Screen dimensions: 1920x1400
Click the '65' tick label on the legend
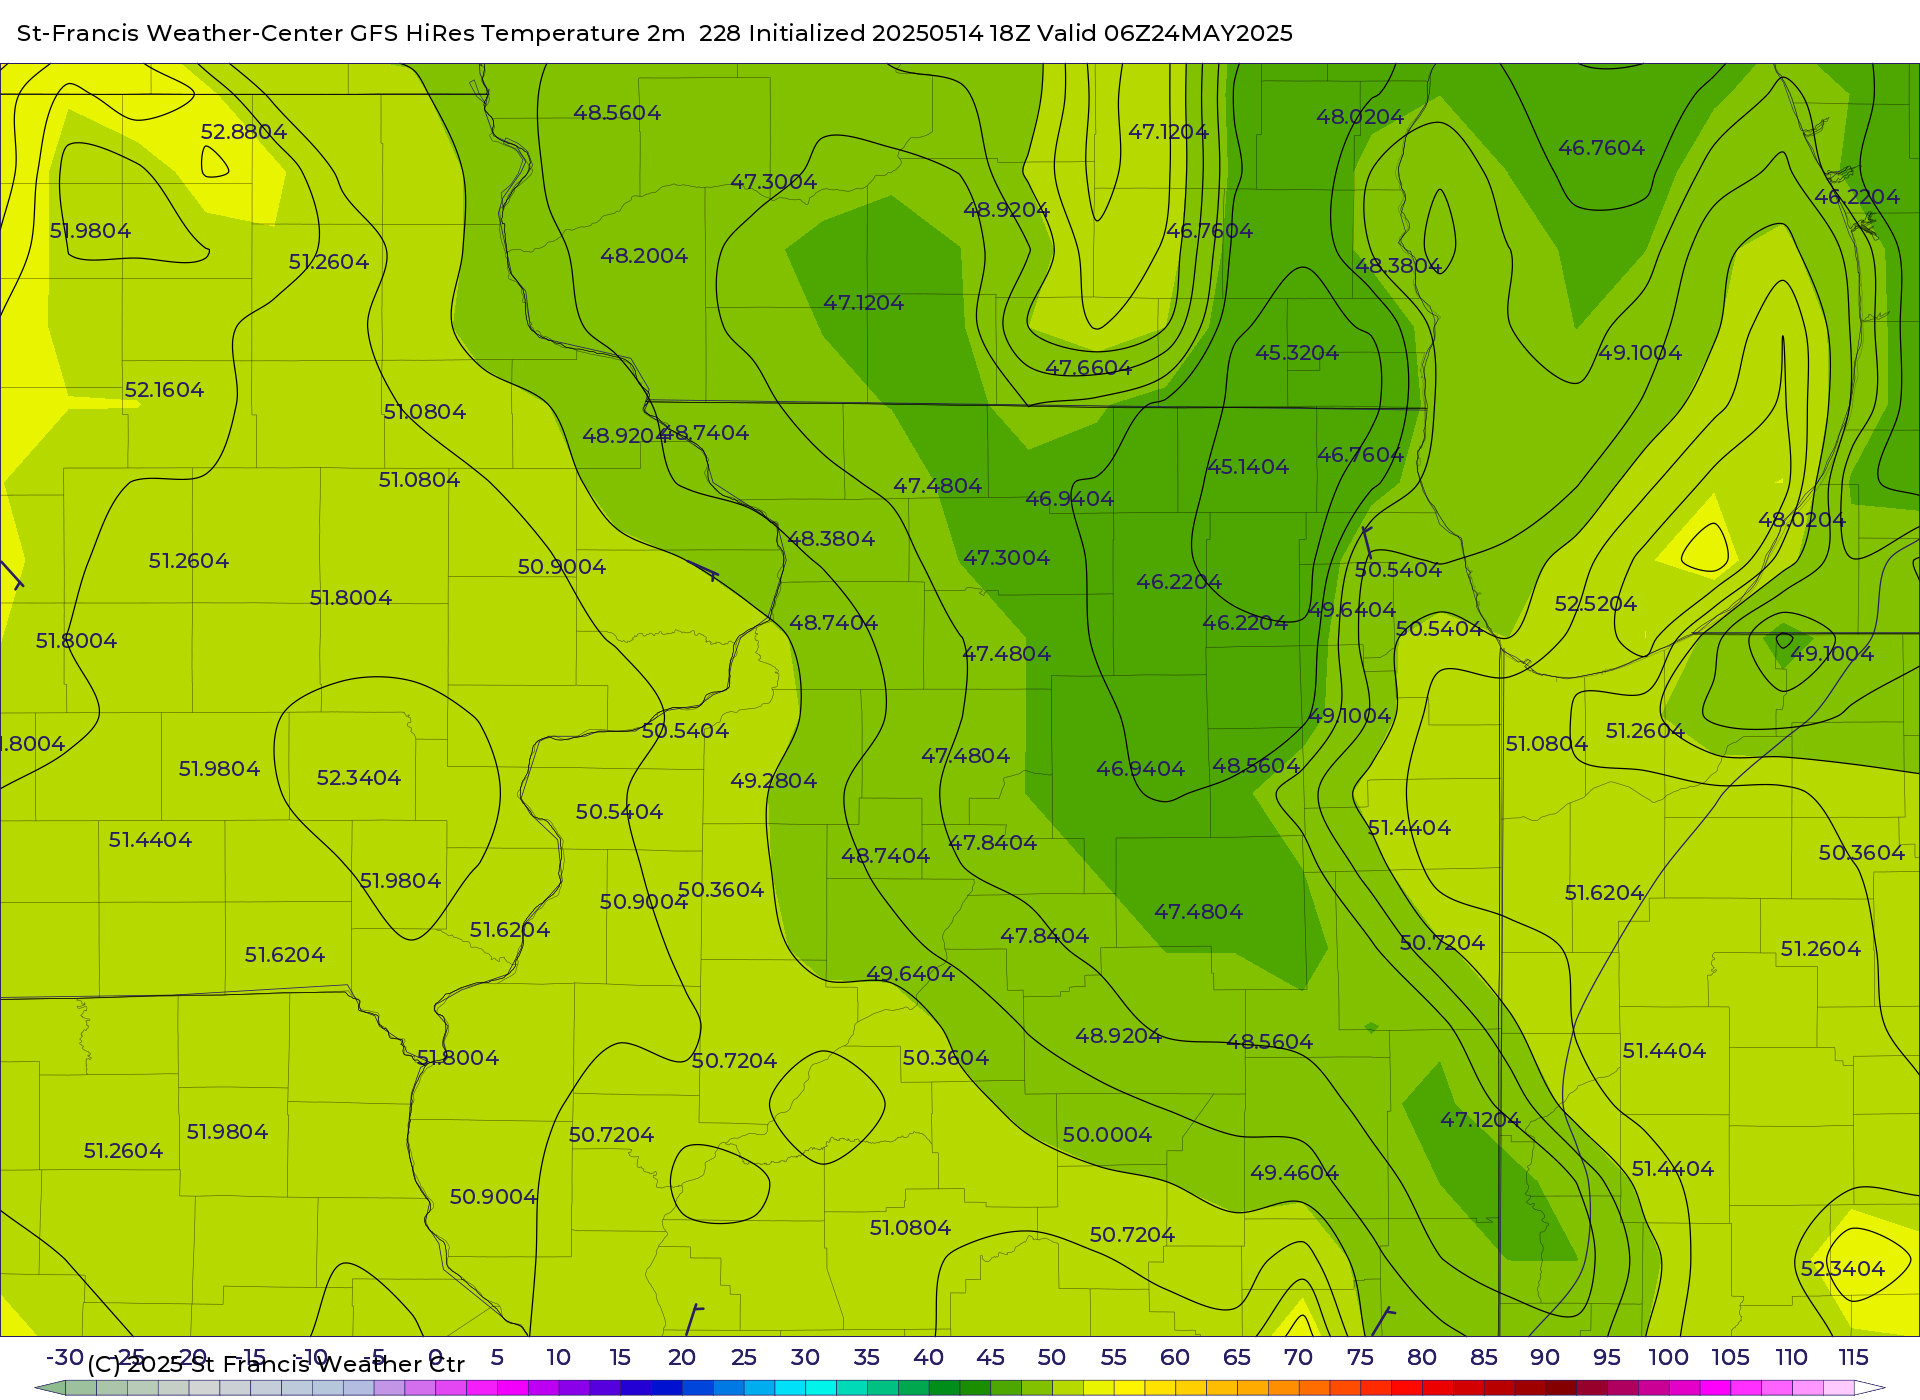click(x=1237, y=1358)
